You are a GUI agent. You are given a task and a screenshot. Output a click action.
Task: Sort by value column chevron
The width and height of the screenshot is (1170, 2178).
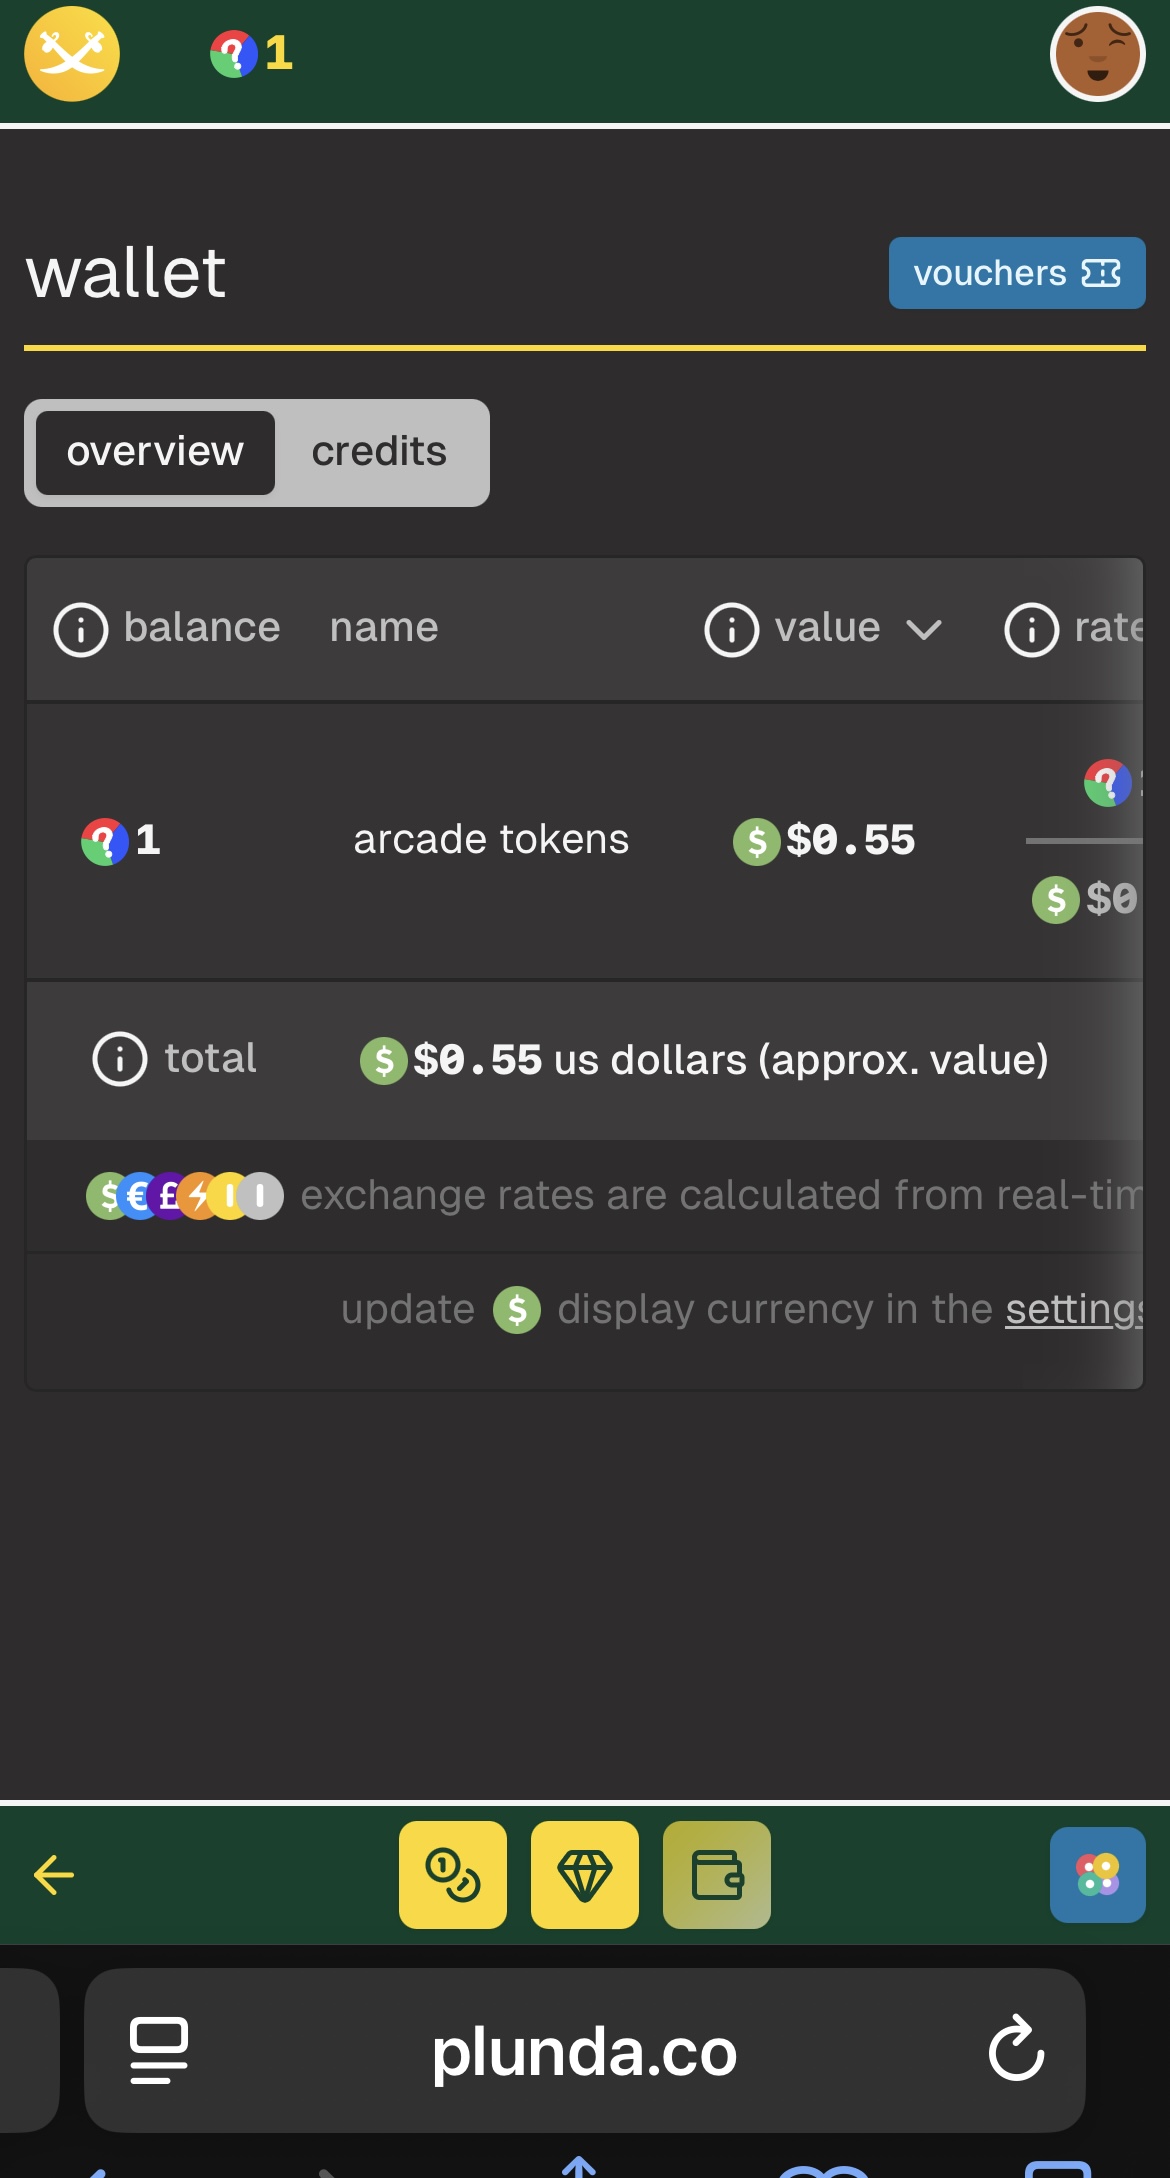point(923,629)
